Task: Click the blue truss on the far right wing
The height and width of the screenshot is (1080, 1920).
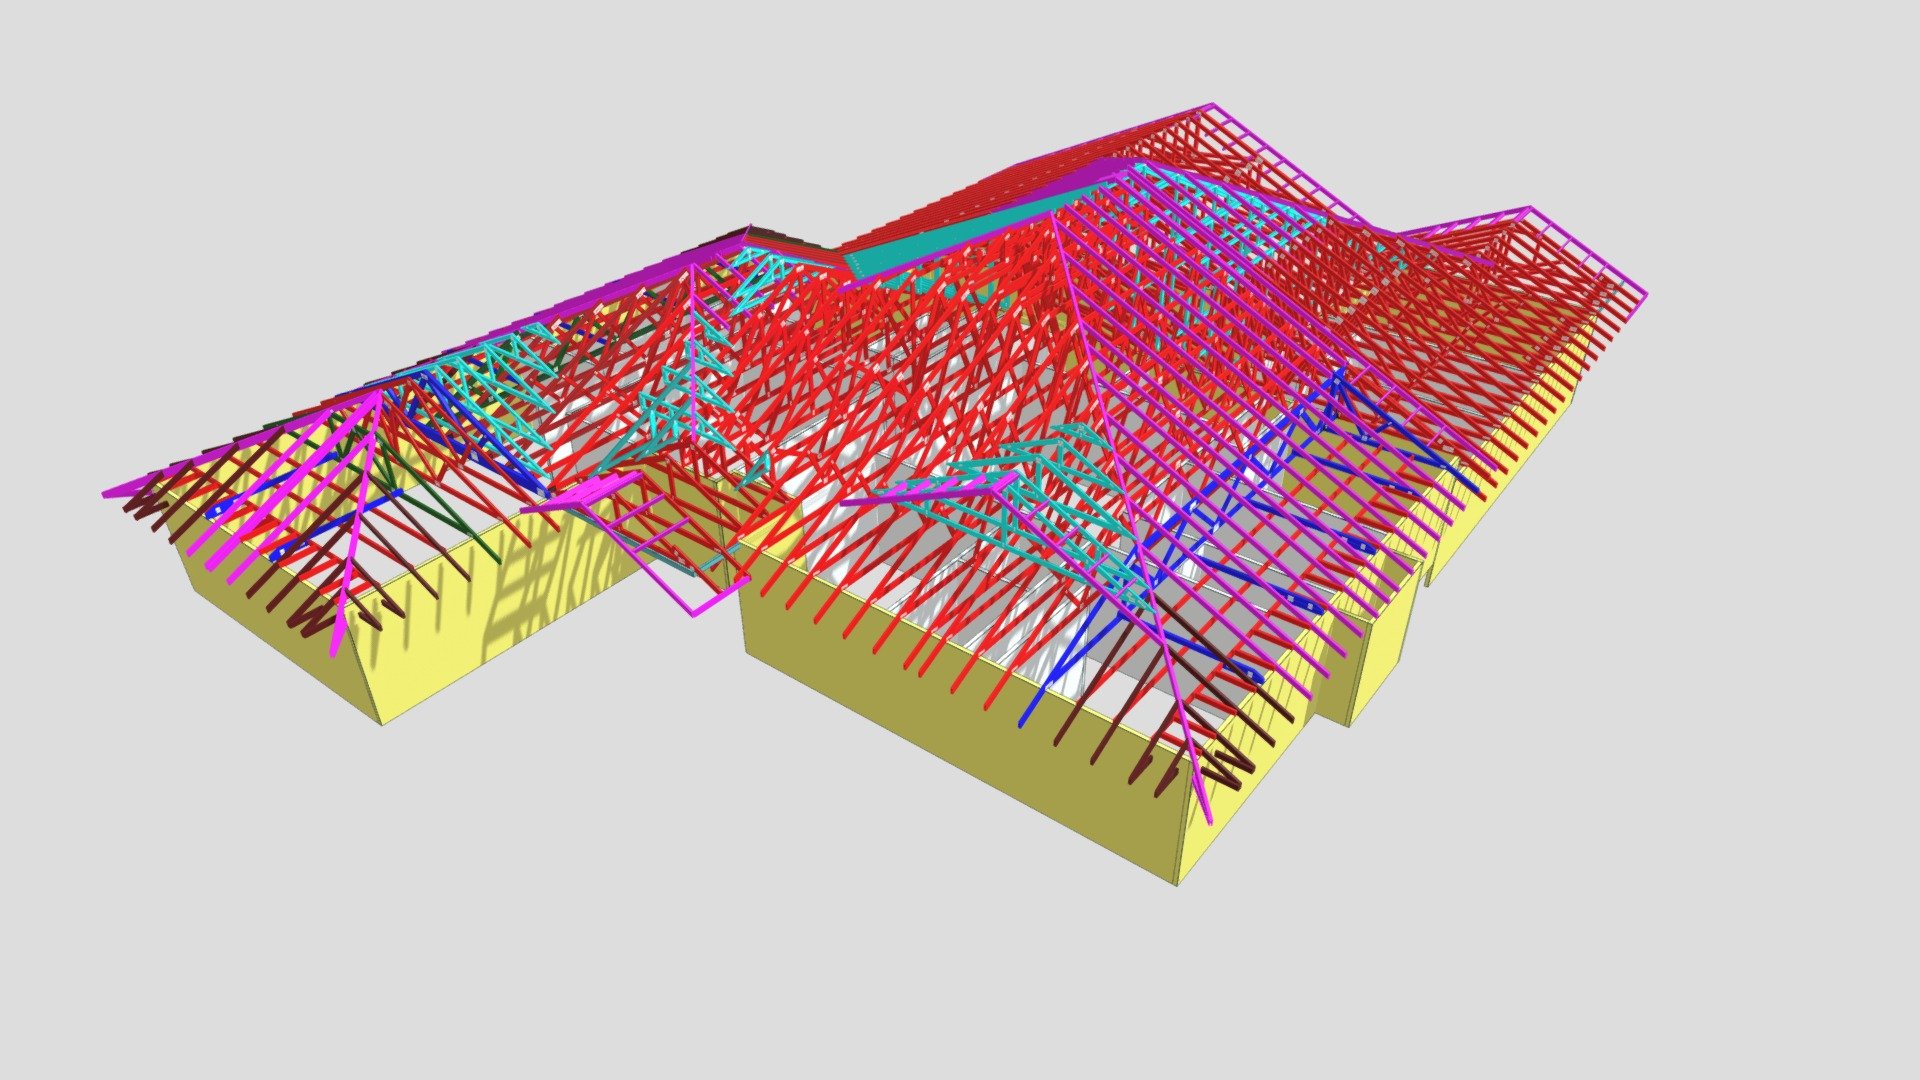Action: click(1400, 430)
